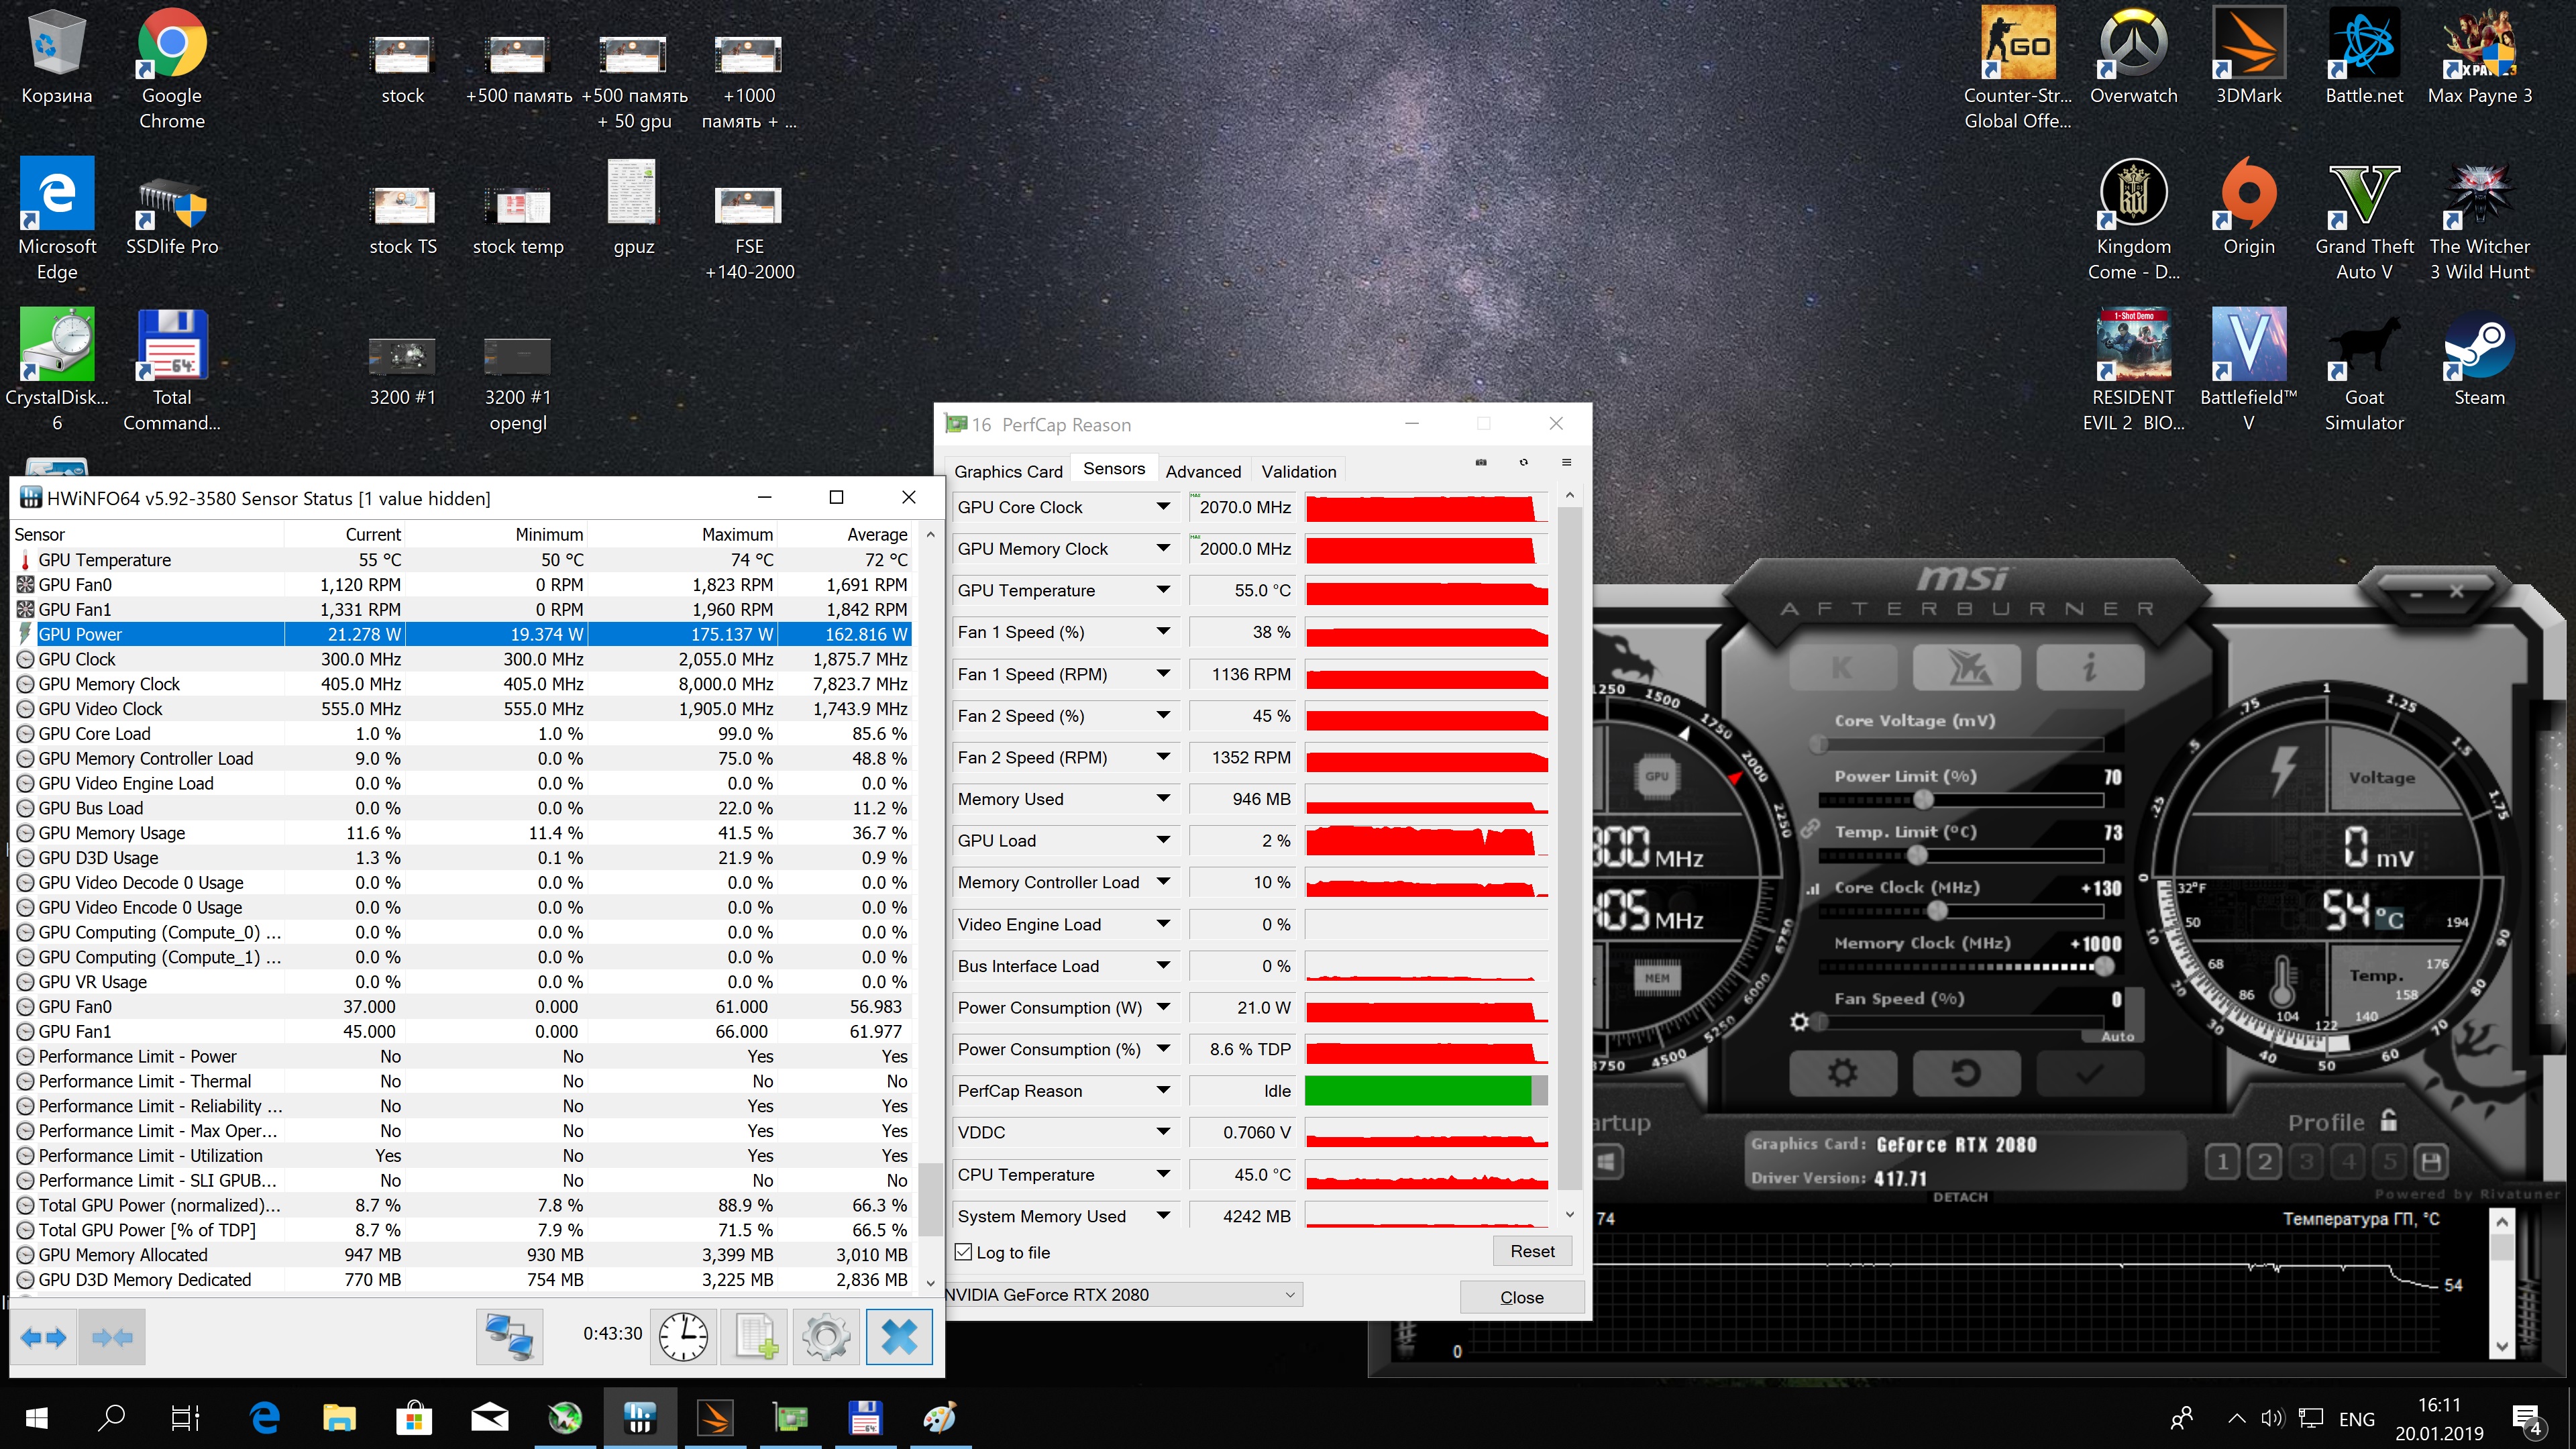Select Afterburner profile slot 1
Viewport: 2576px width, 1449px height.
[2222, 1162]
